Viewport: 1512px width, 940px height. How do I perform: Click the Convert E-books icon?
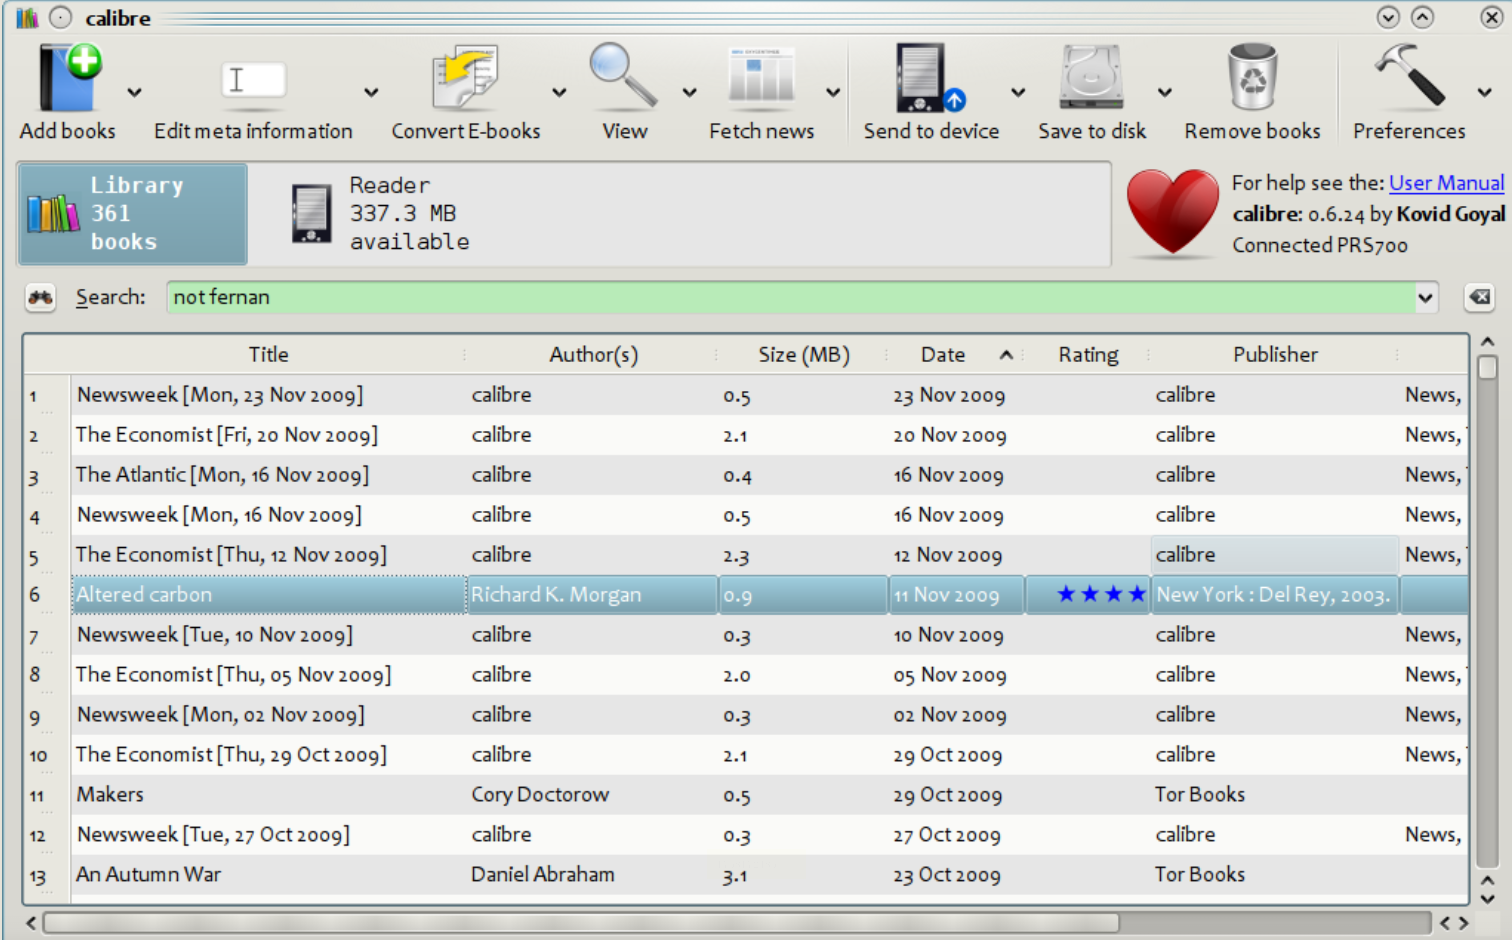tap(465, 77)
